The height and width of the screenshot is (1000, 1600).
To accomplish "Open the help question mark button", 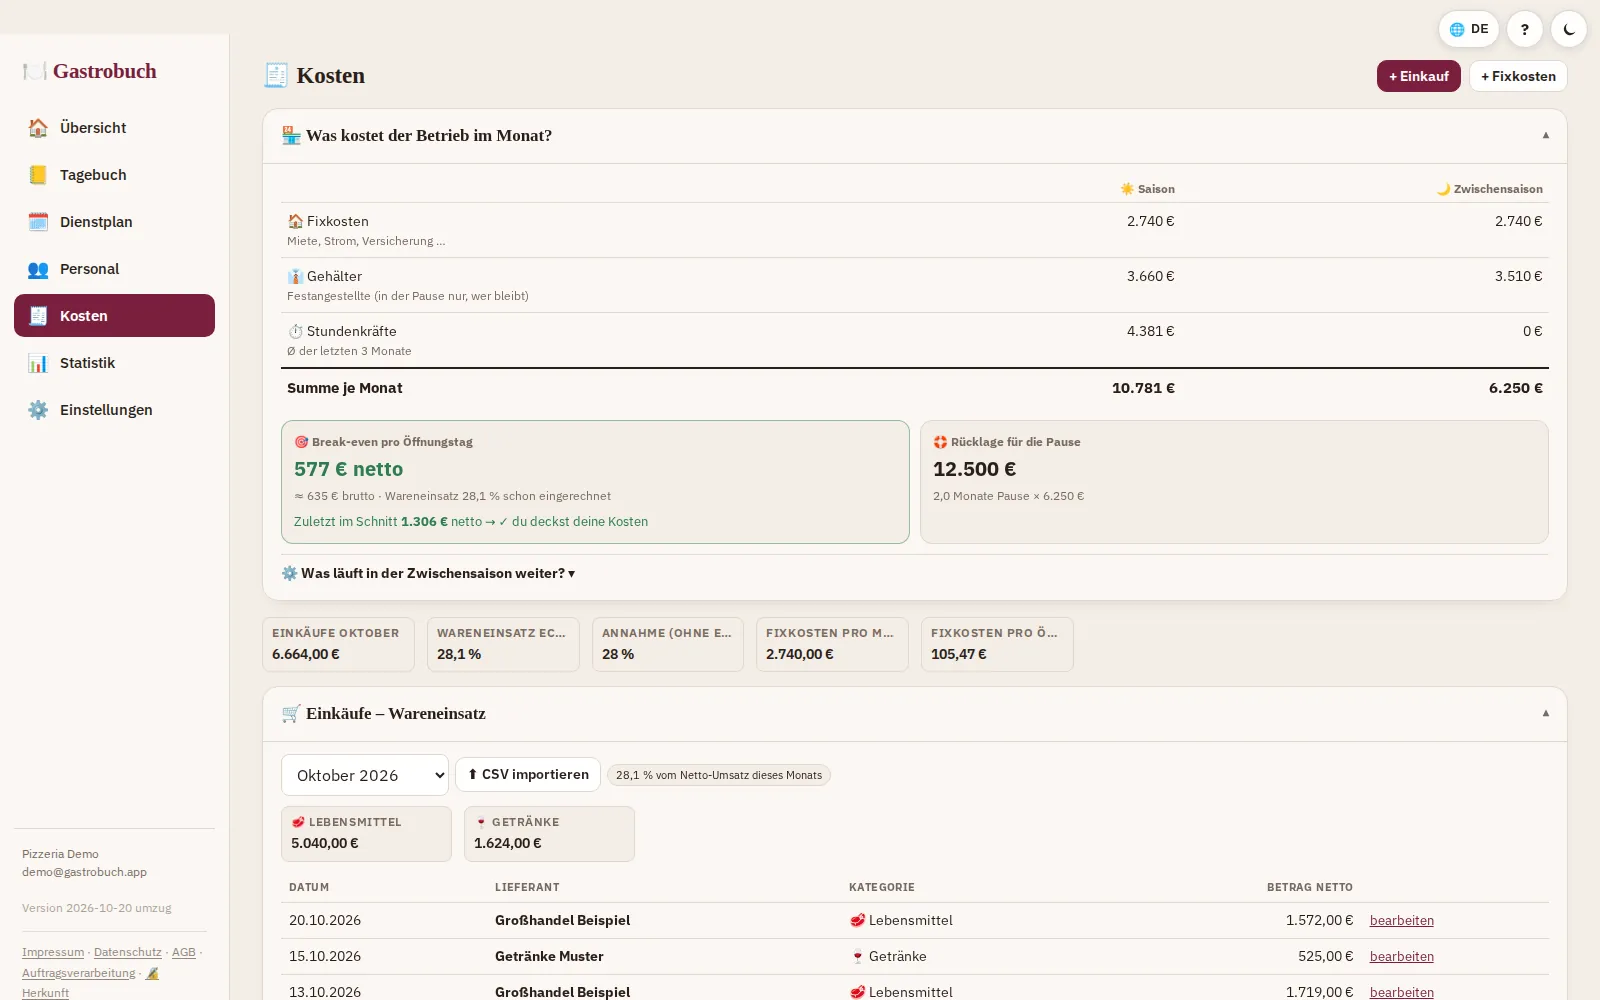I will (x=1525, y=29).
